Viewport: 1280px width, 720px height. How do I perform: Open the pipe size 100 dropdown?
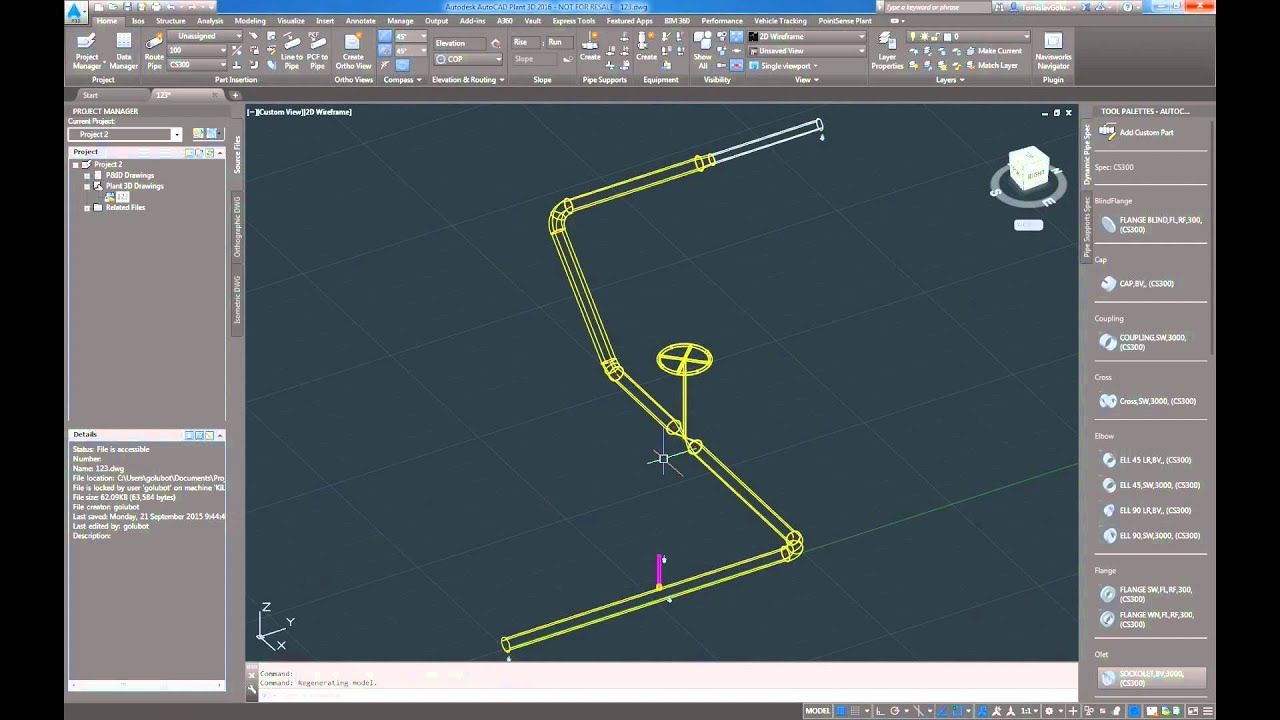pyautogui.click(x=198, y=50)
